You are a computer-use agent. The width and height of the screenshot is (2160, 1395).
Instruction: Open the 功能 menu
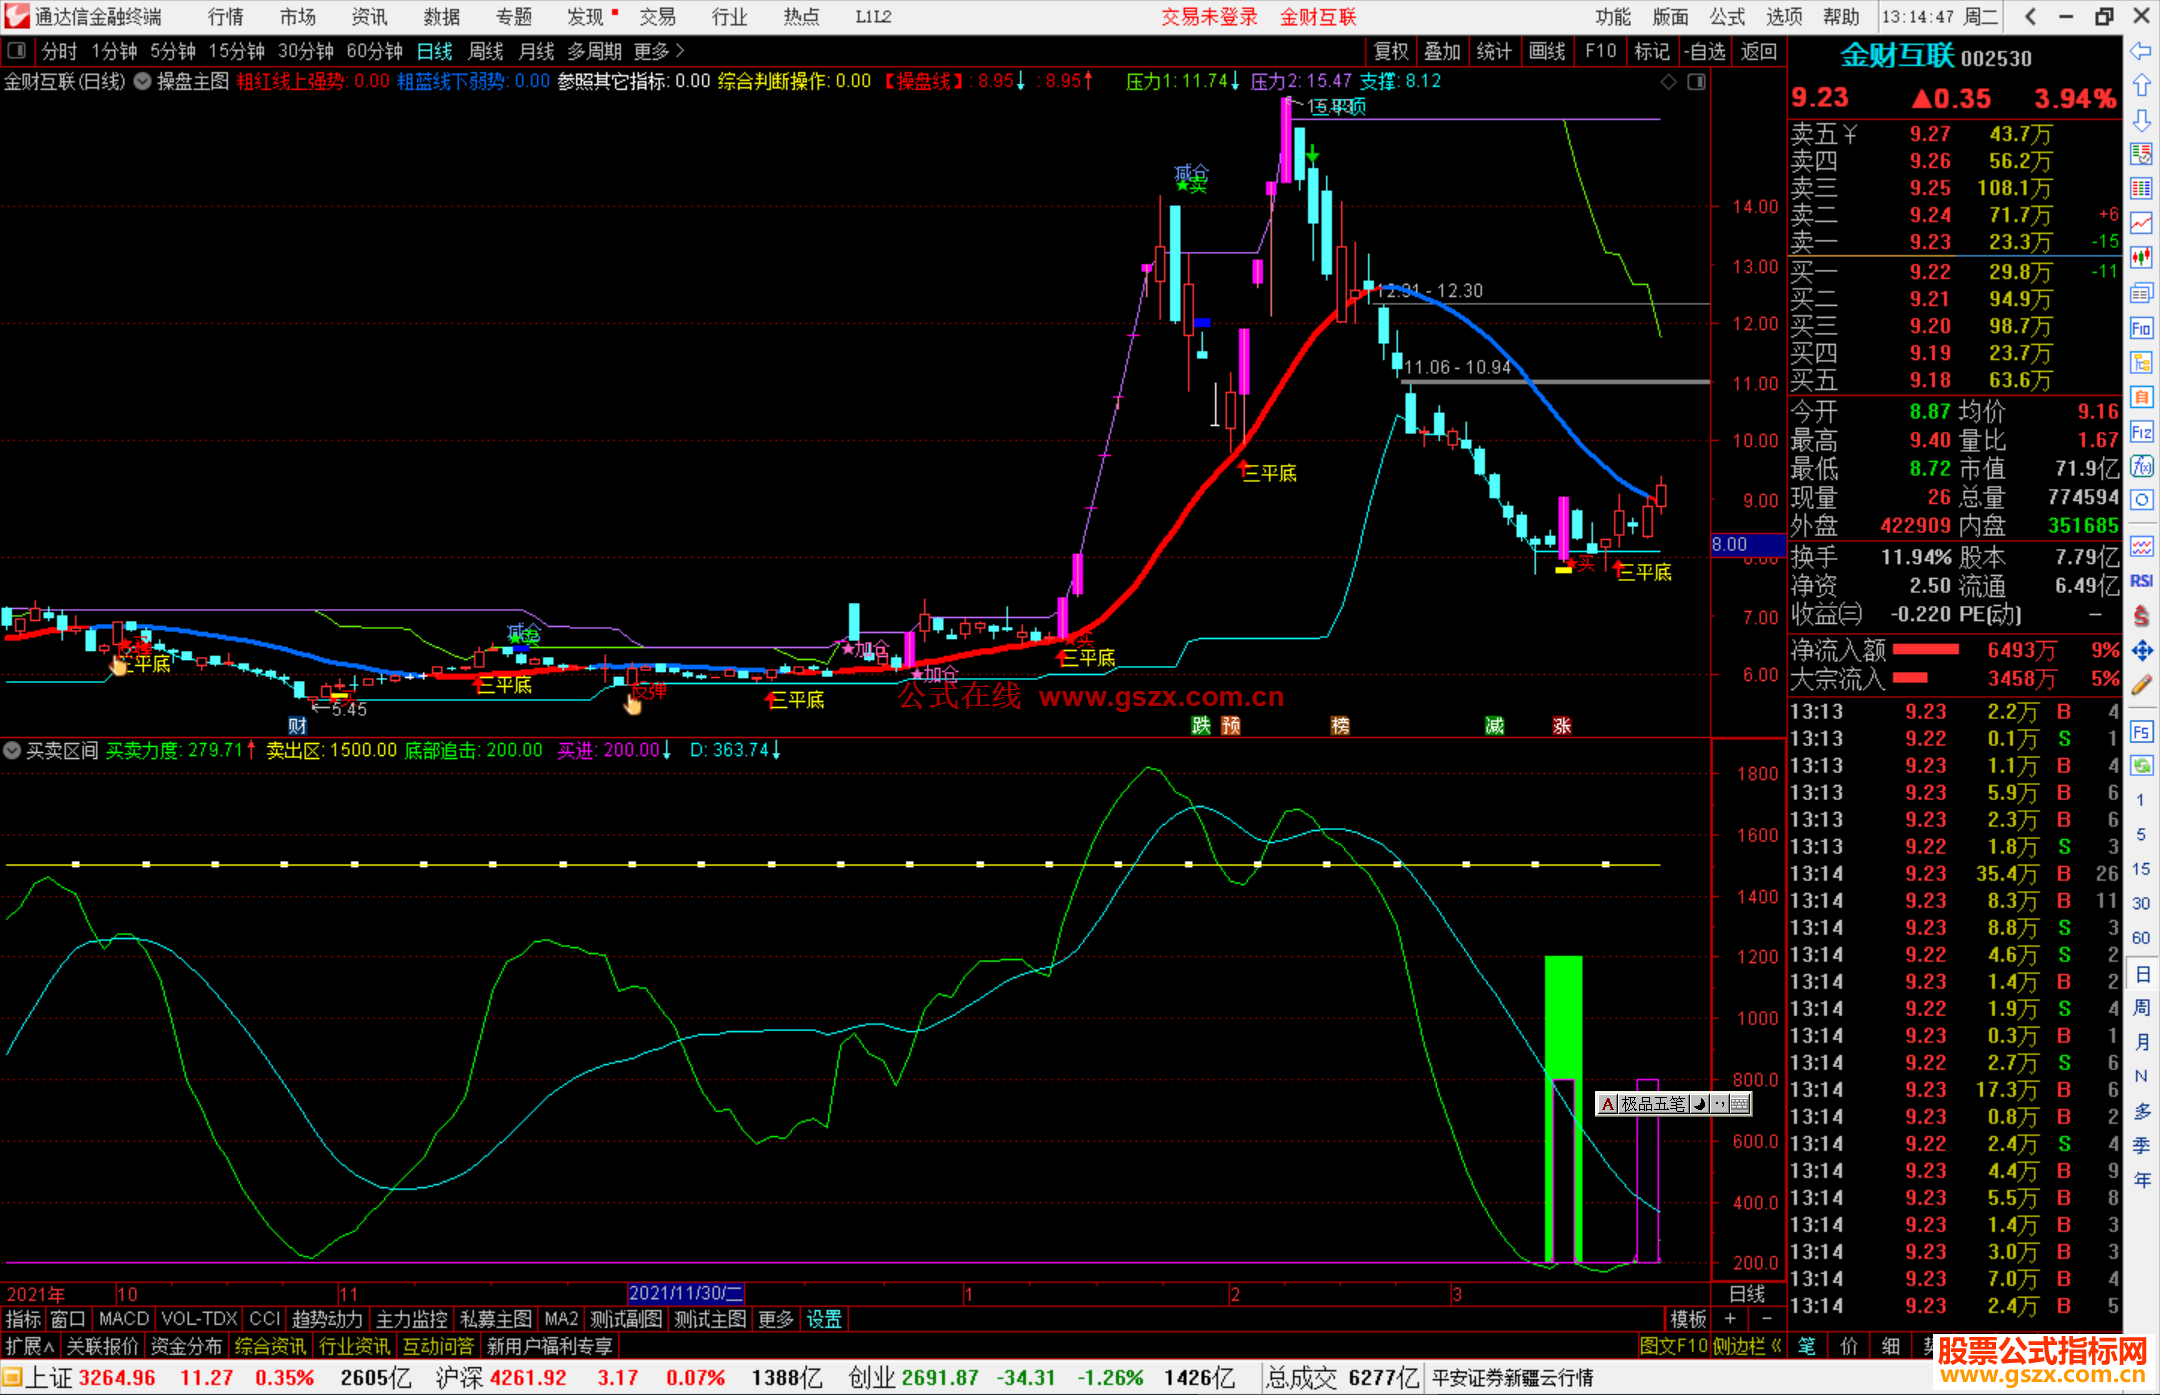coord(1613,17)
